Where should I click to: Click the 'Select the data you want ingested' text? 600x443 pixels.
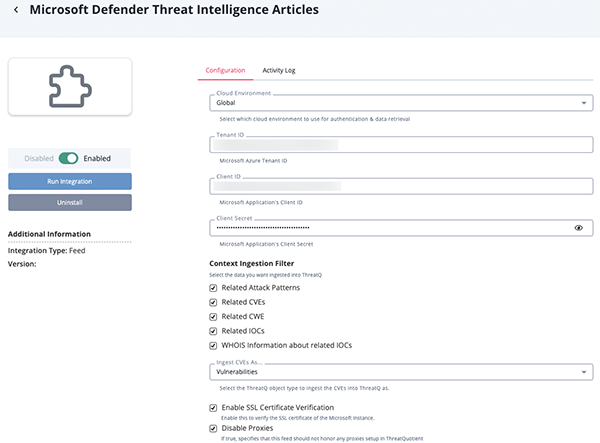pos(266,275)
